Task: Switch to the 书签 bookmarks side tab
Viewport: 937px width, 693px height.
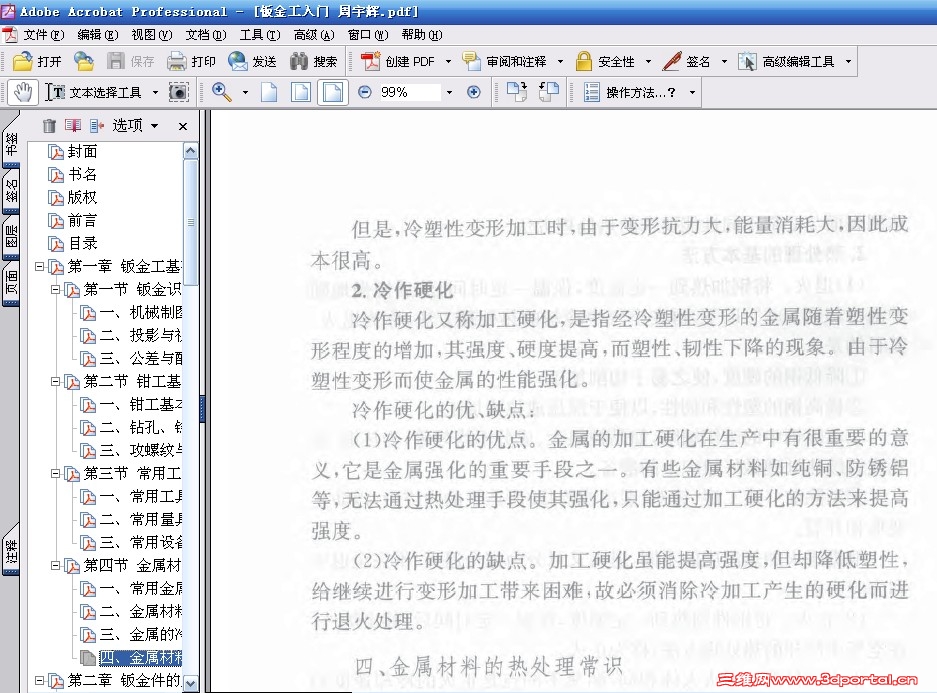Action: (x=11, y=144)
